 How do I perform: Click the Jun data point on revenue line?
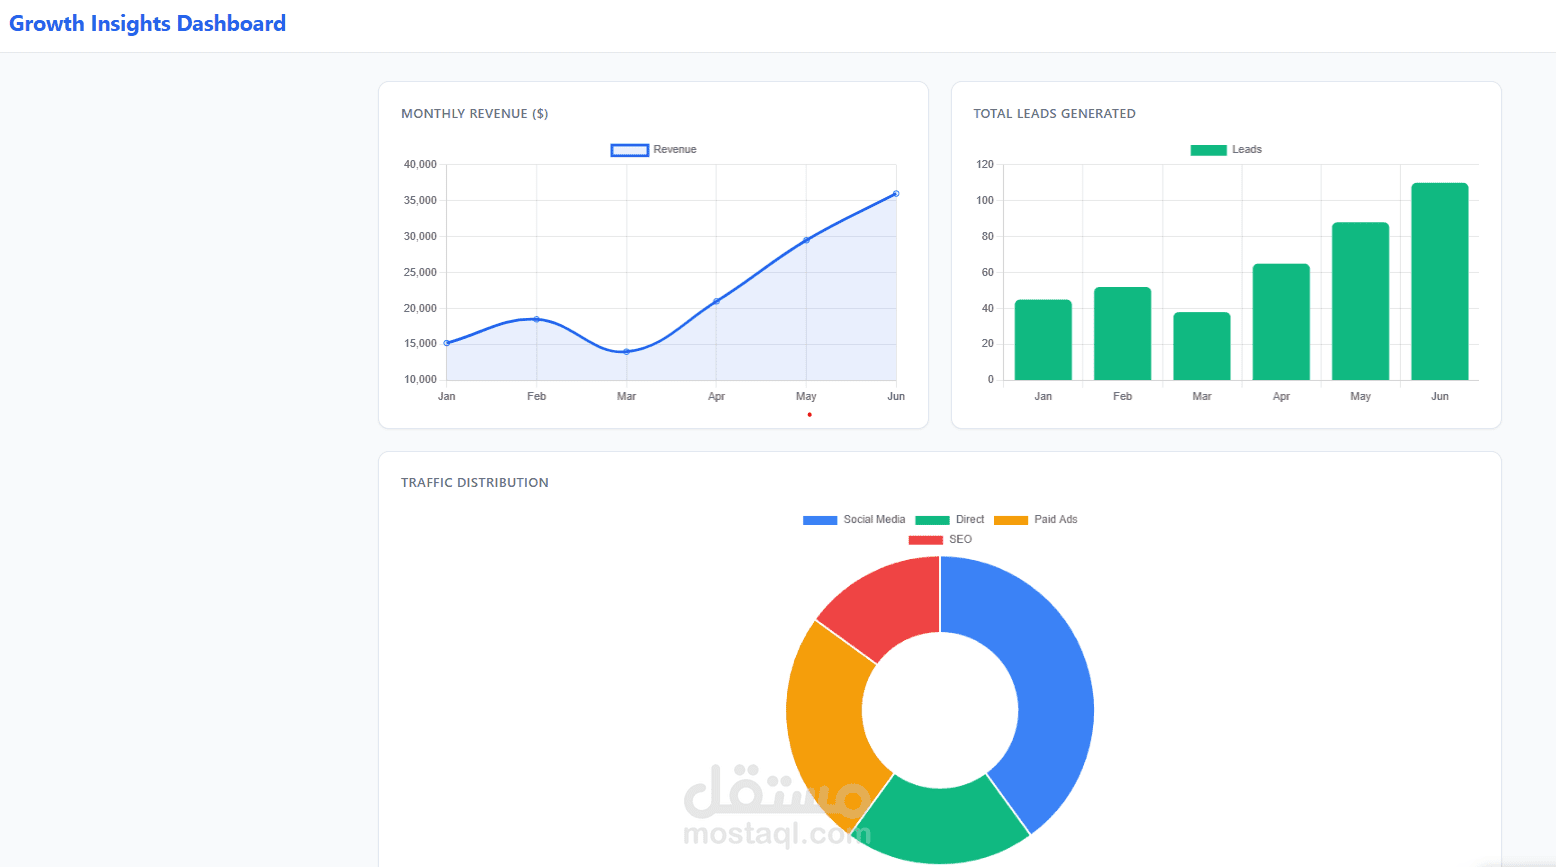895,191
